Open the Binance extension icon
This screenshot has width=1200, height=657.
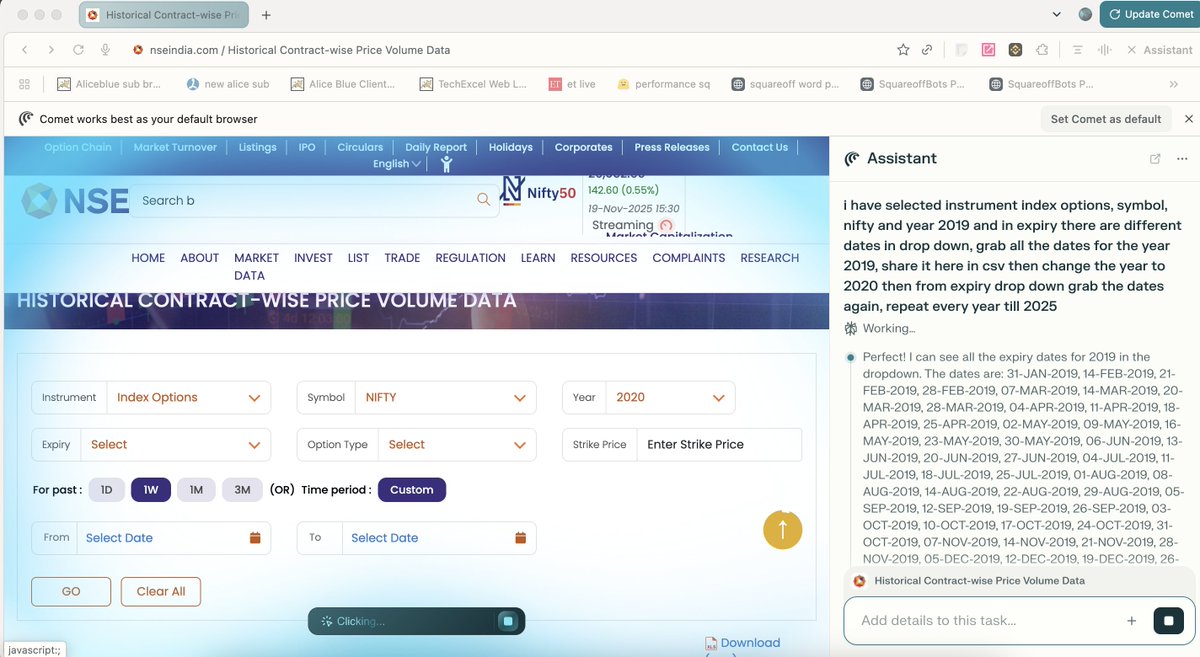1015,50
